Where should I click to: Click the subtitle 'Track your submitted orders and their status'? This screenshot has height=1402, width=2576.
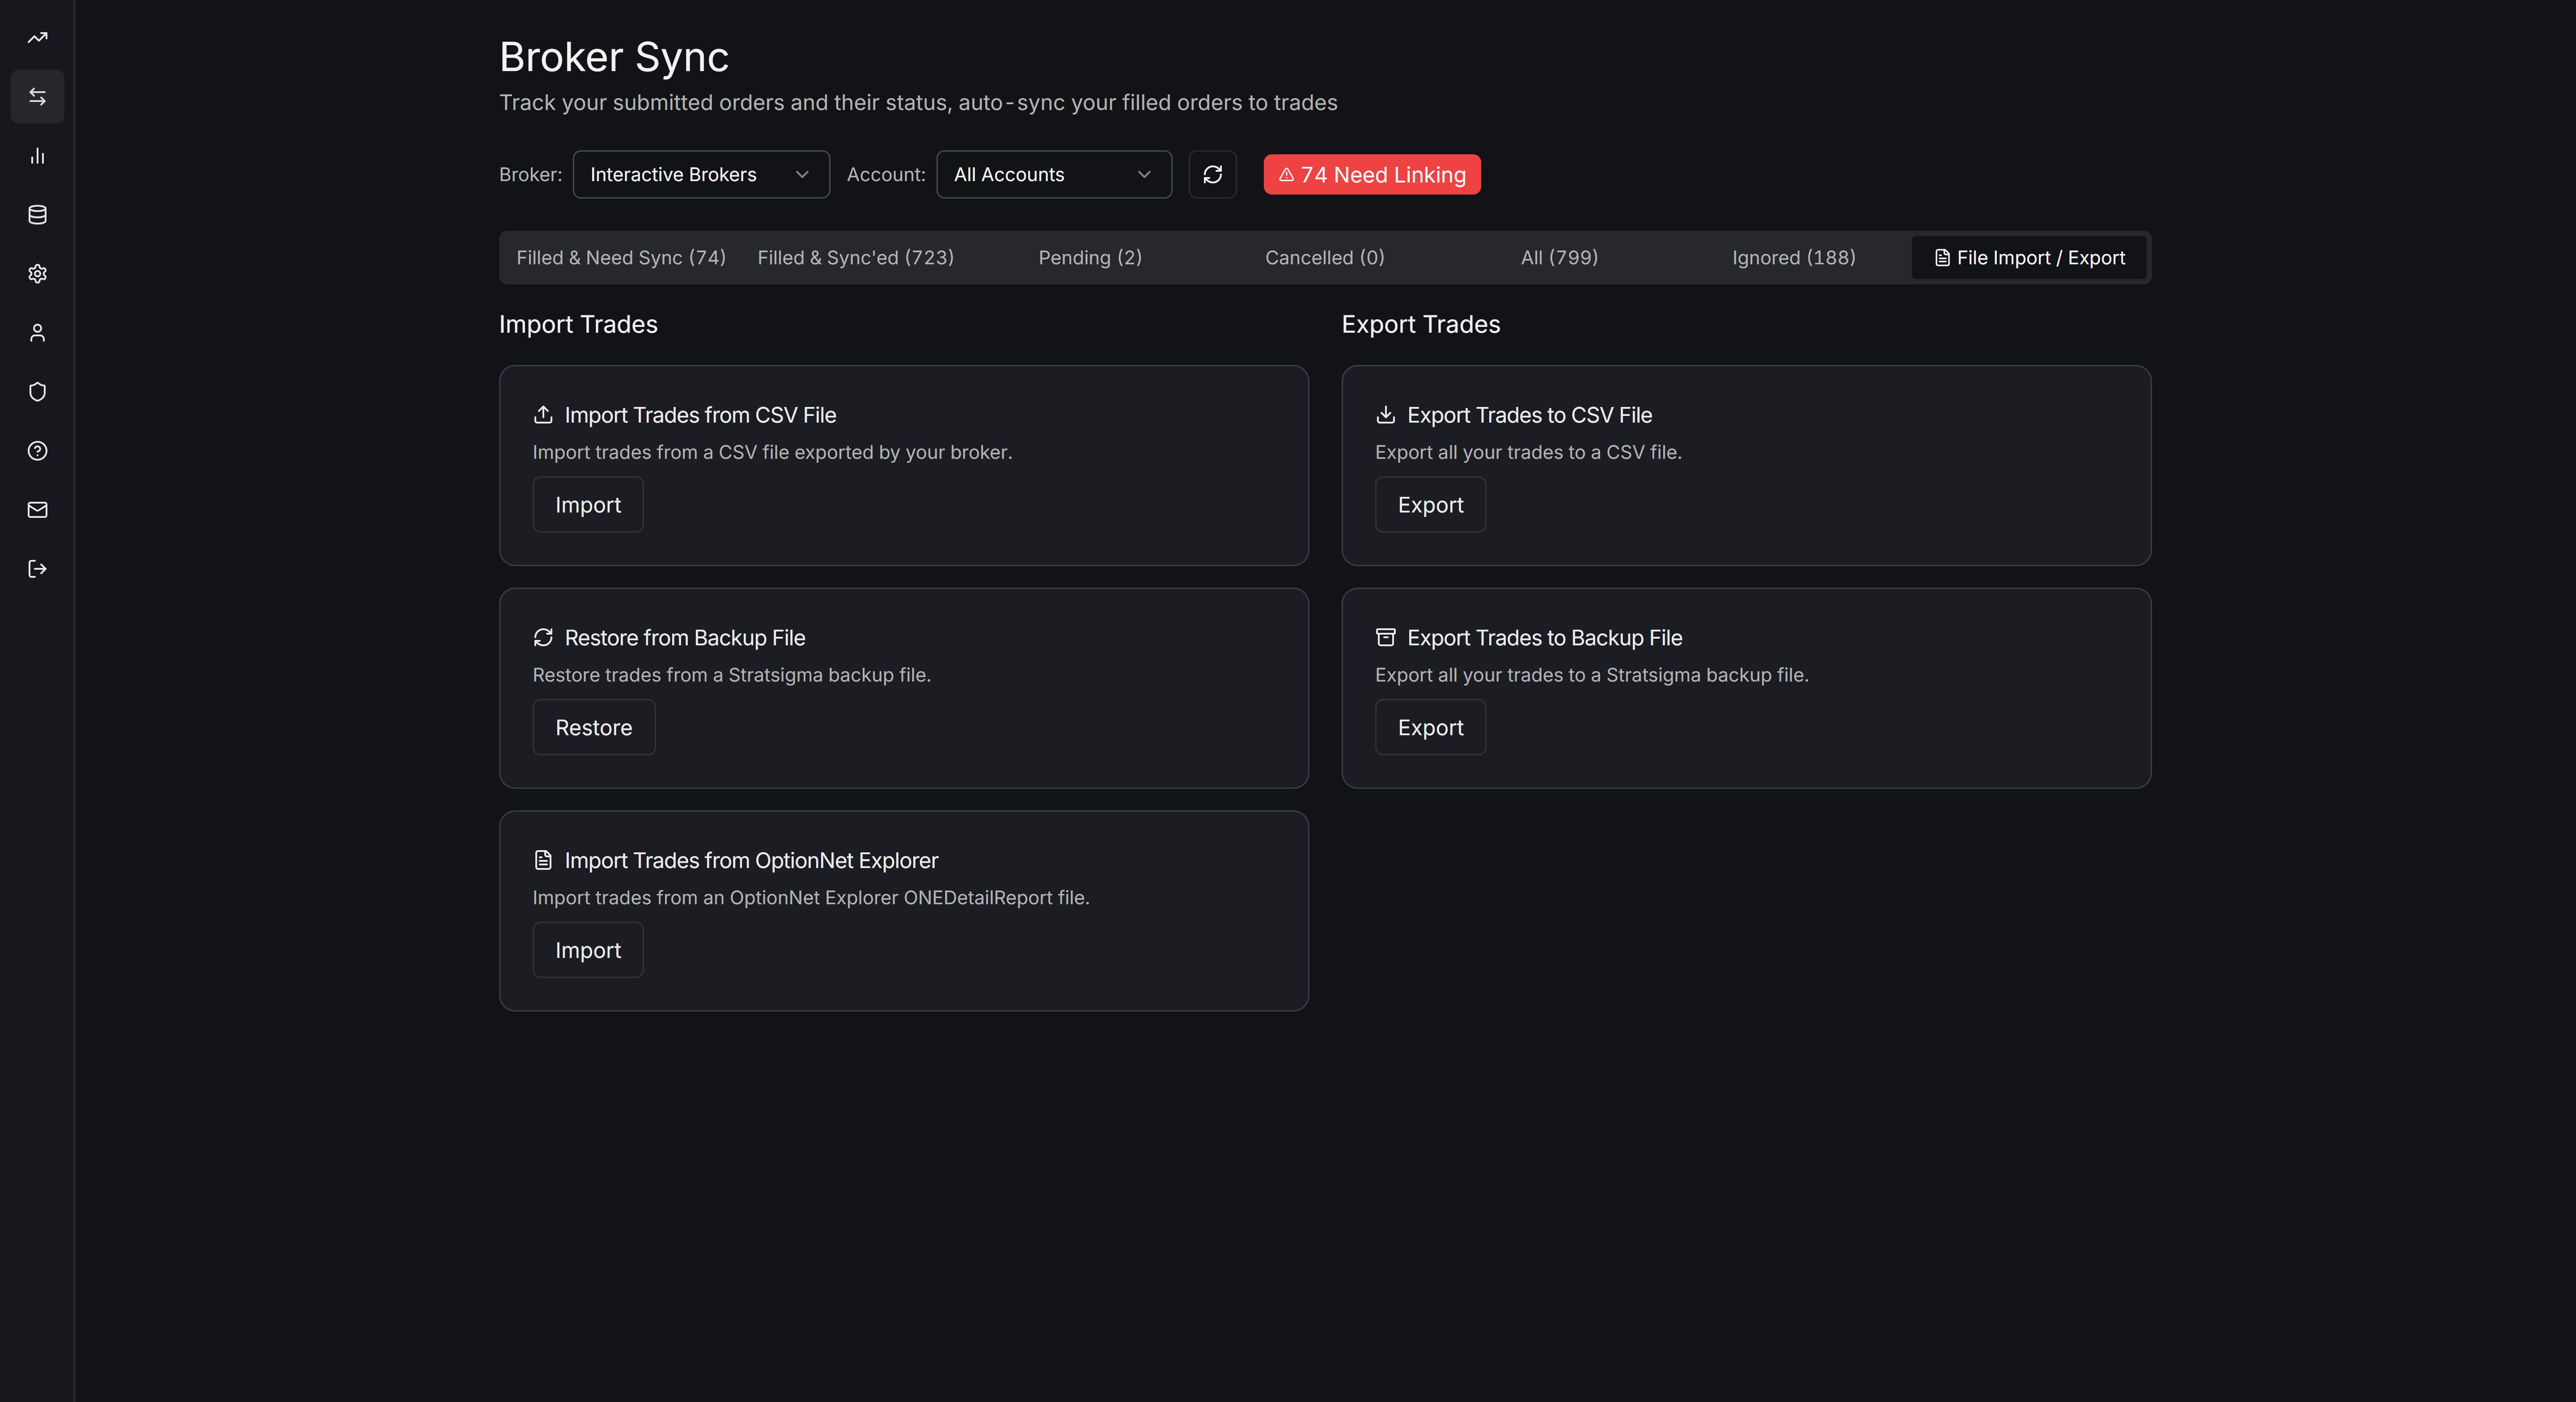918,103
